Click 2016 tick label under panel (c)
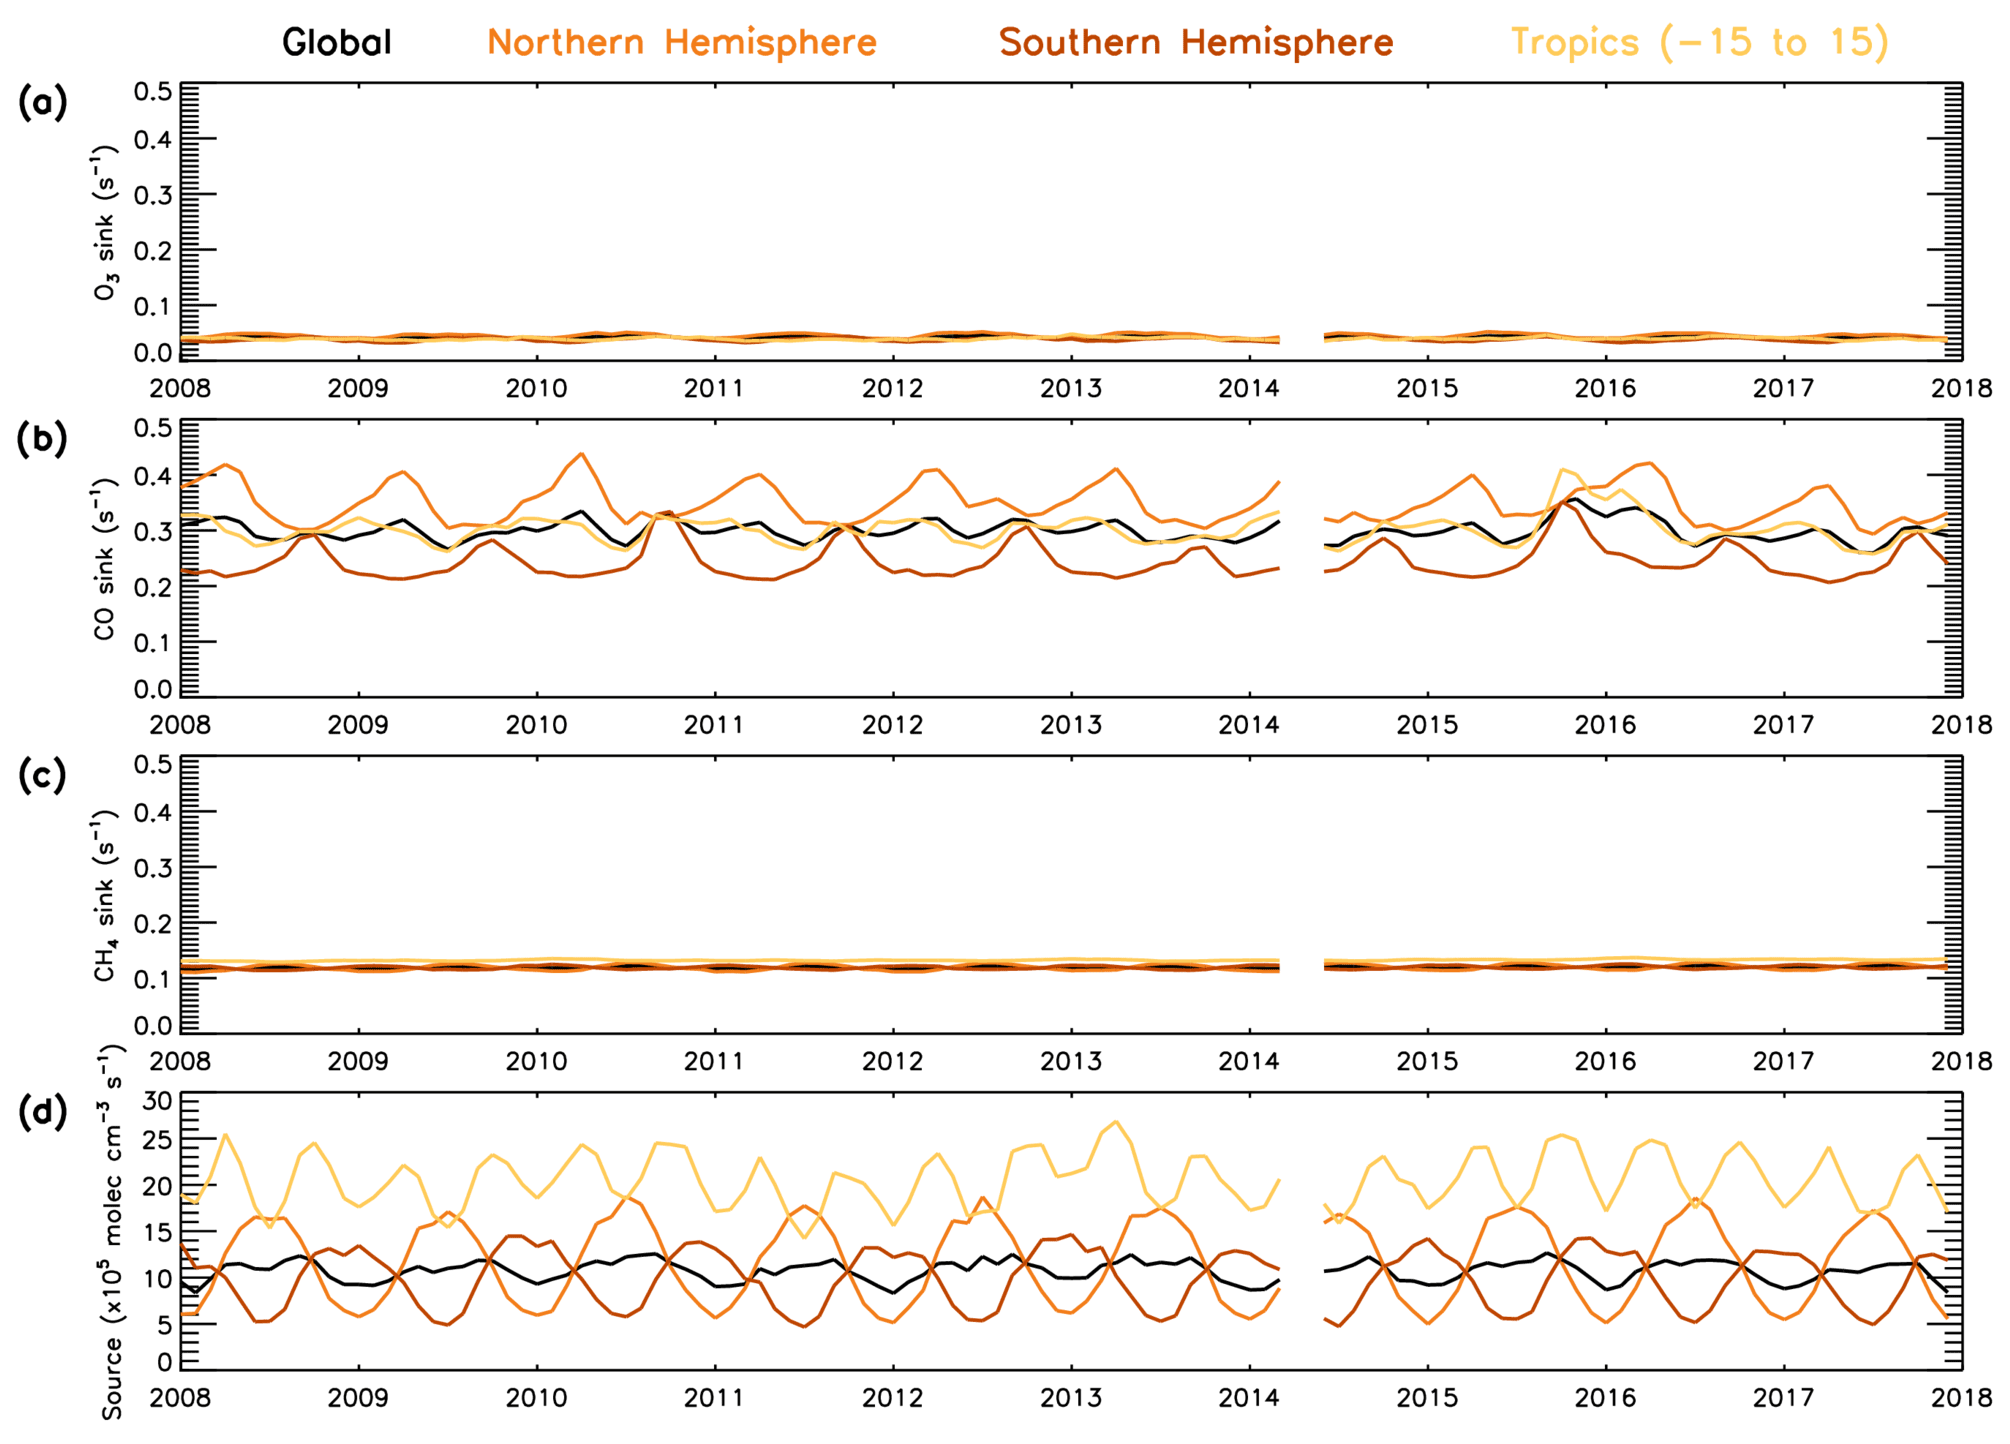 tap(1605, 1061)
